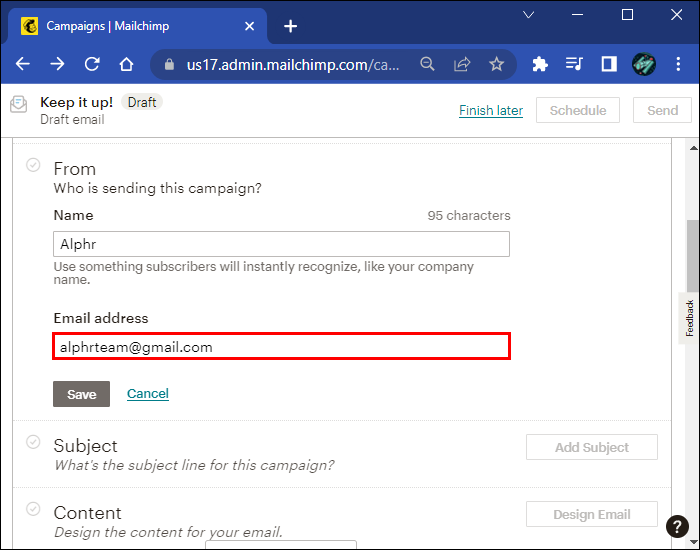Minimize the browser window
The width and height of the screenshot is (700, 550).
[x=578, y=15]
